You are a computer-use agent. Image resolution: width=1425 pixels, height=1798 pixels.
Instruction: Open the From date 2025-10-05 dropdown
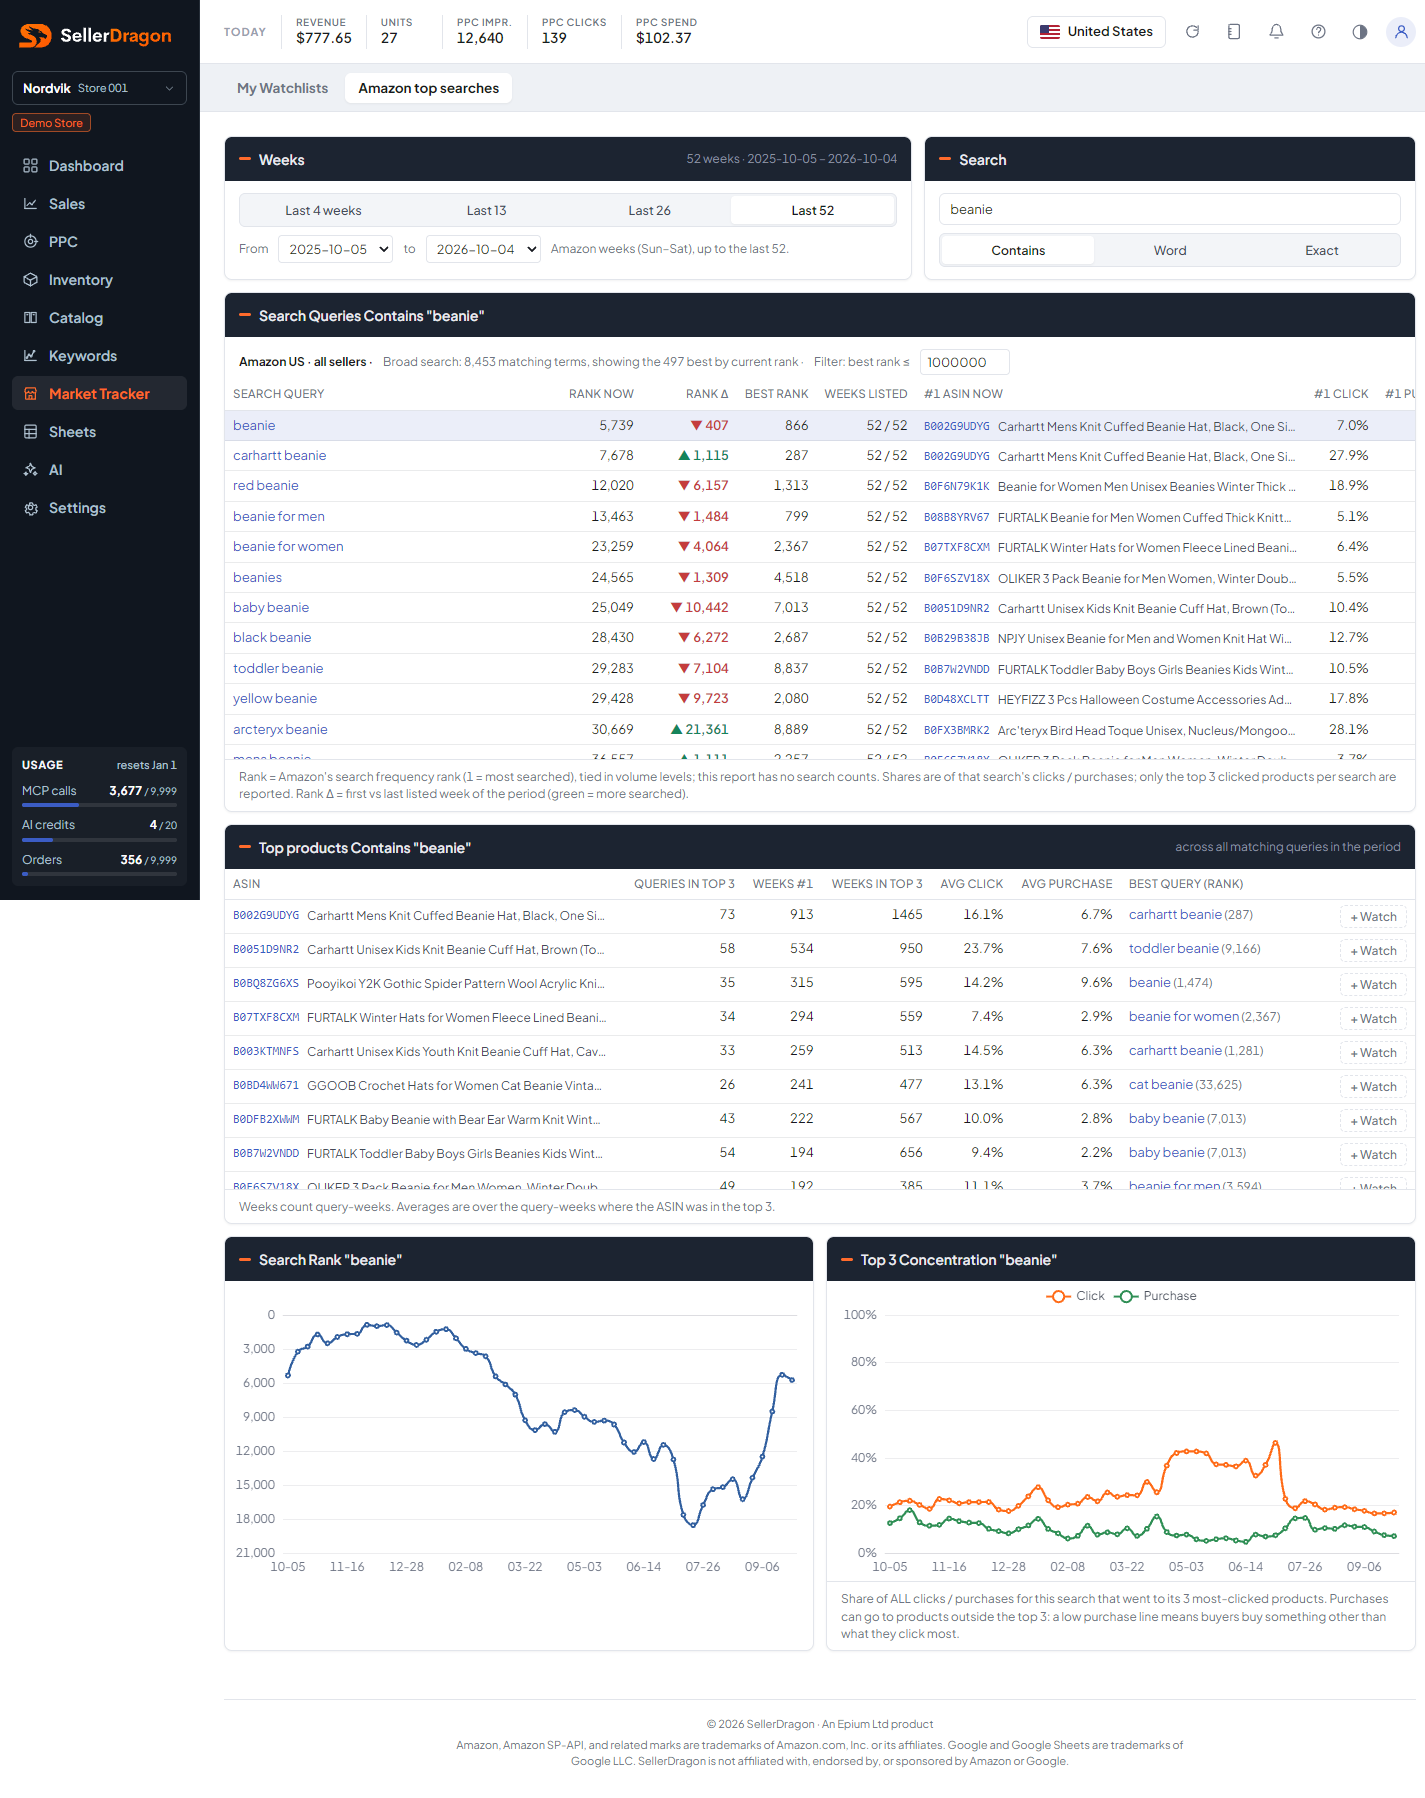tap(335, 249)
